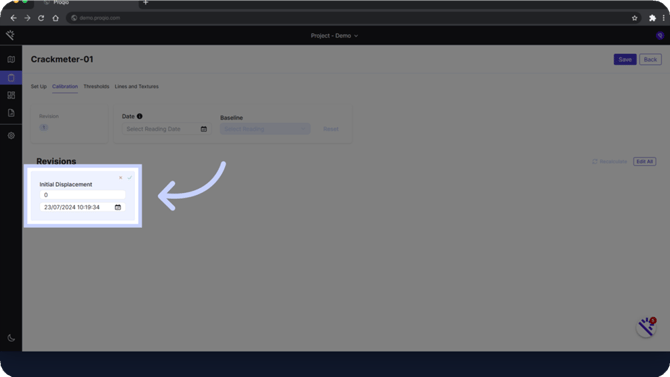Open the map view sidebar icon
Screen dimensions: 670x377
tap(11, 59)
